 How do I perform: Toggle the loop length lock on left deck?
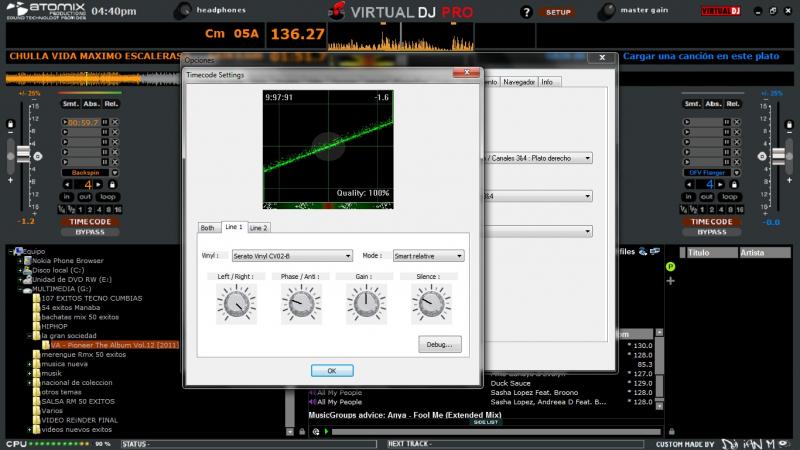pyautogui.click(x=112, y=185)
